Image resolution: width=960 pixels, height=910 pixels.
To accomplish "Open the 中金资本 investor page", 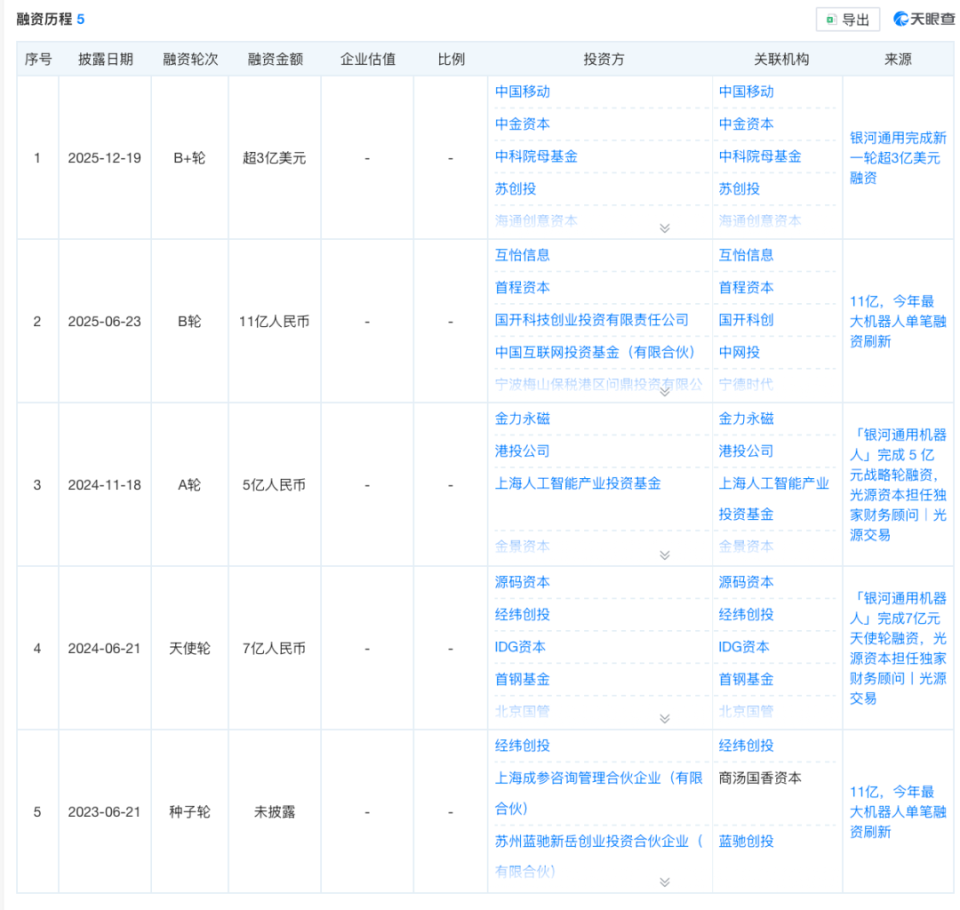I will click(x=520, y=124).
